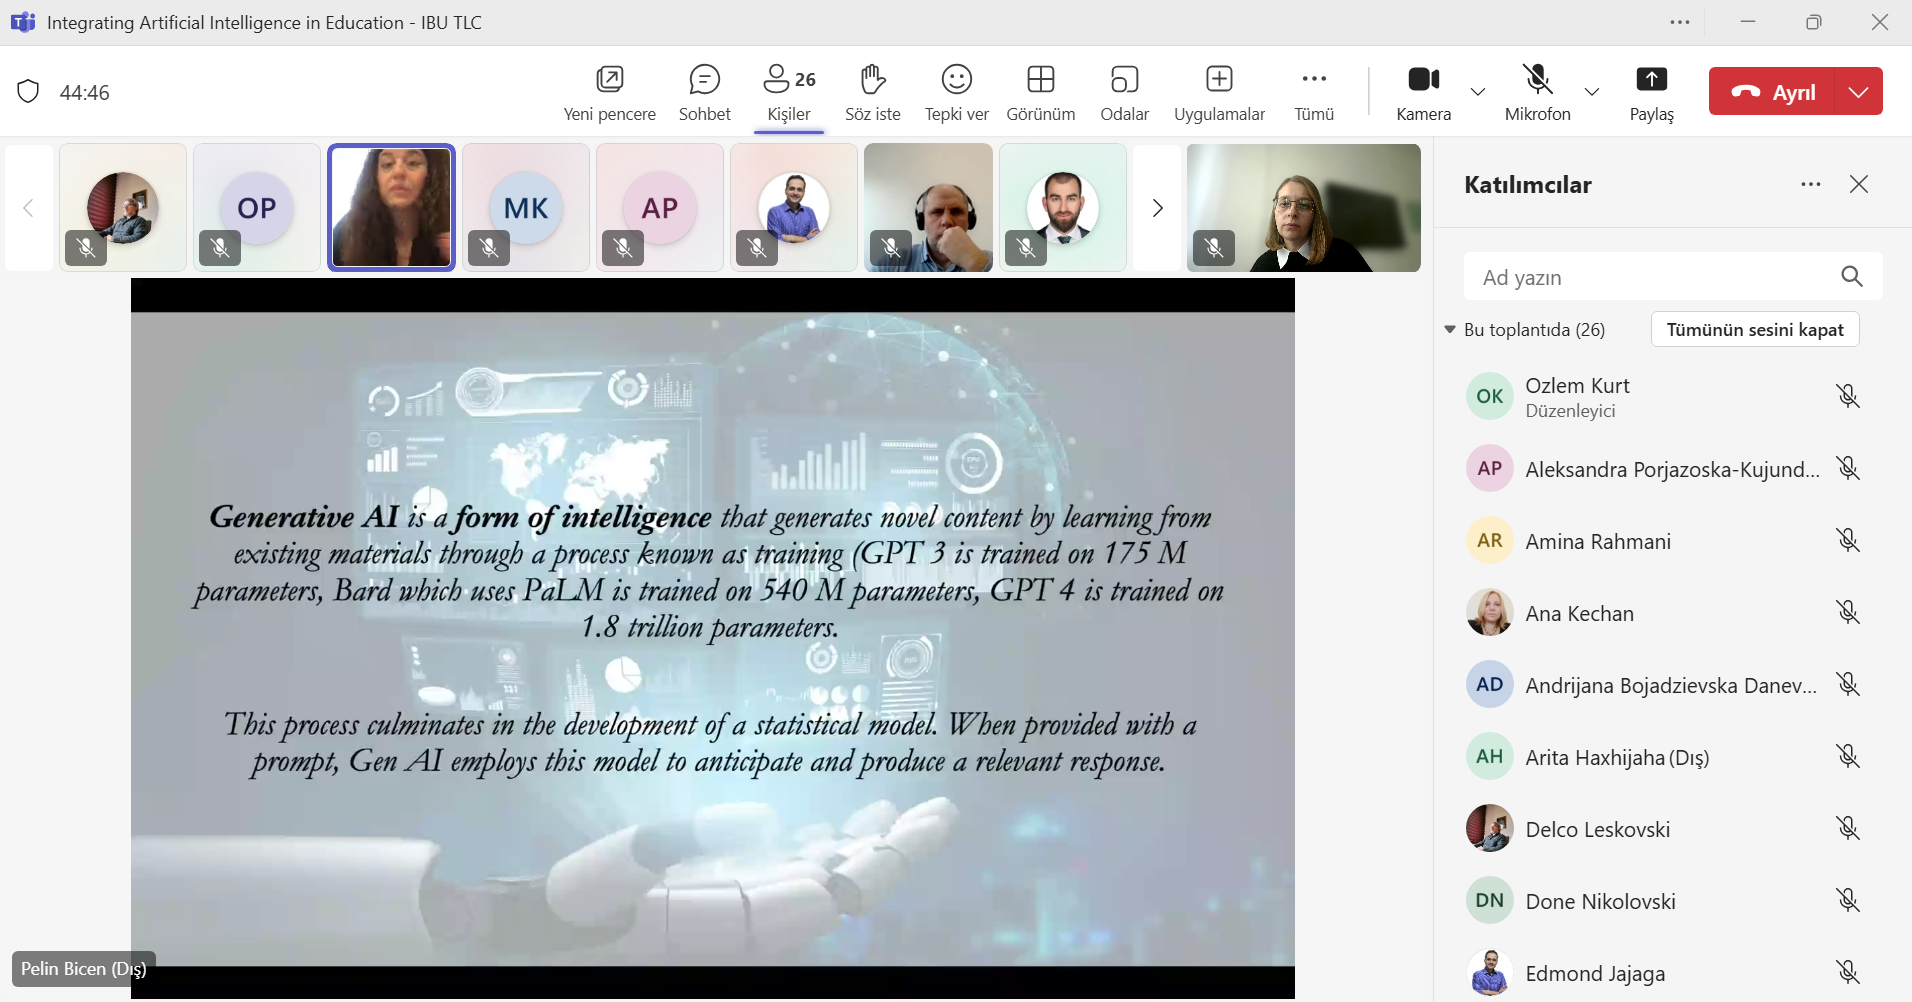Open the Tümü more actions menu
The image size is (1912, 1002).
coord(1314,92)
